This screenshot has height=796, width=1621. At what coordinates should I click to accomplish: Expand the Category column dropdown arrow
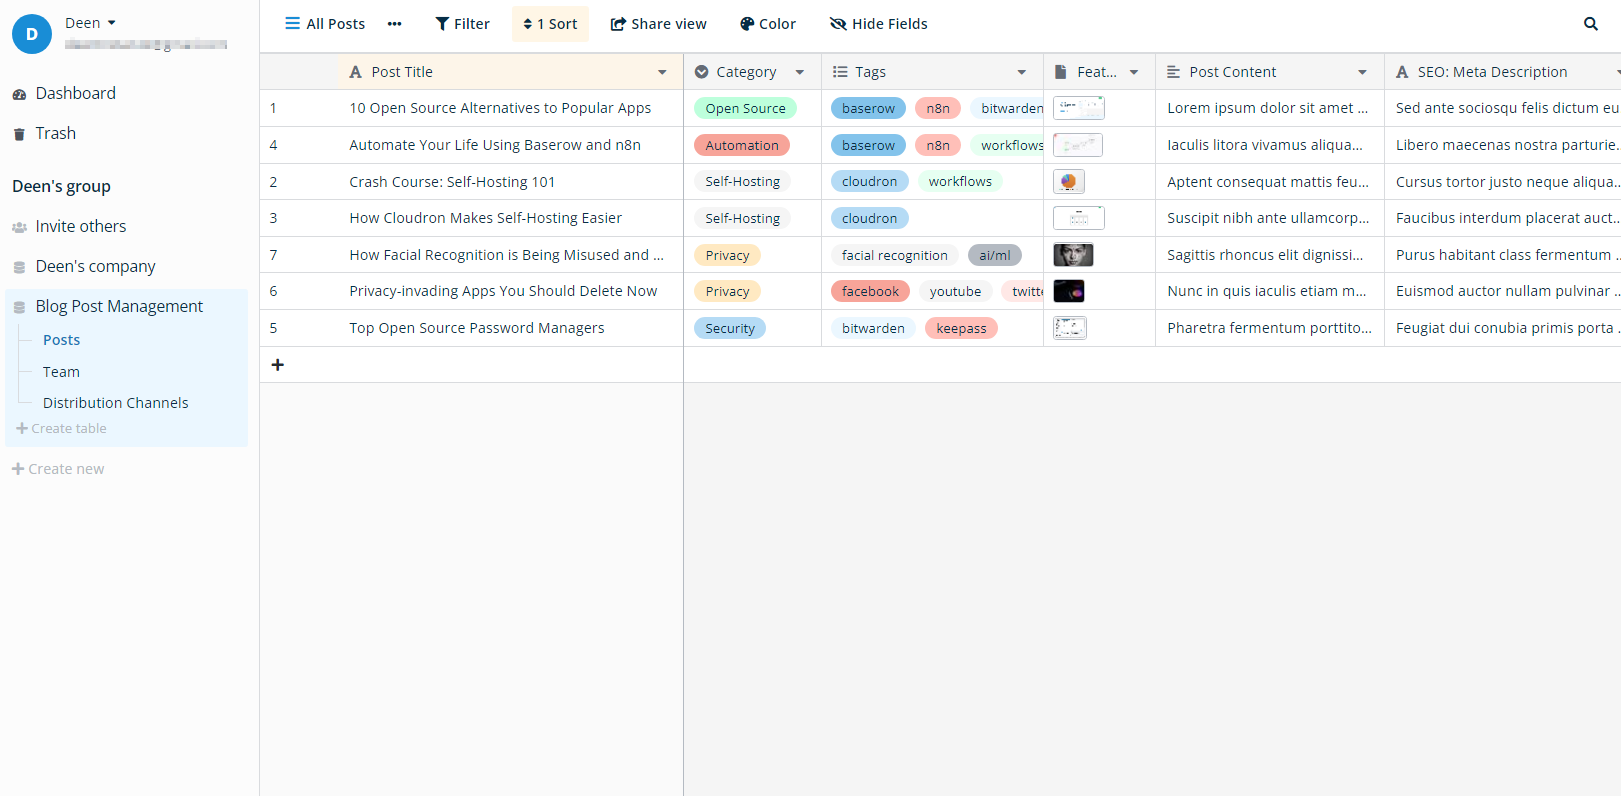pyautogui.click(x=800, y=72)
